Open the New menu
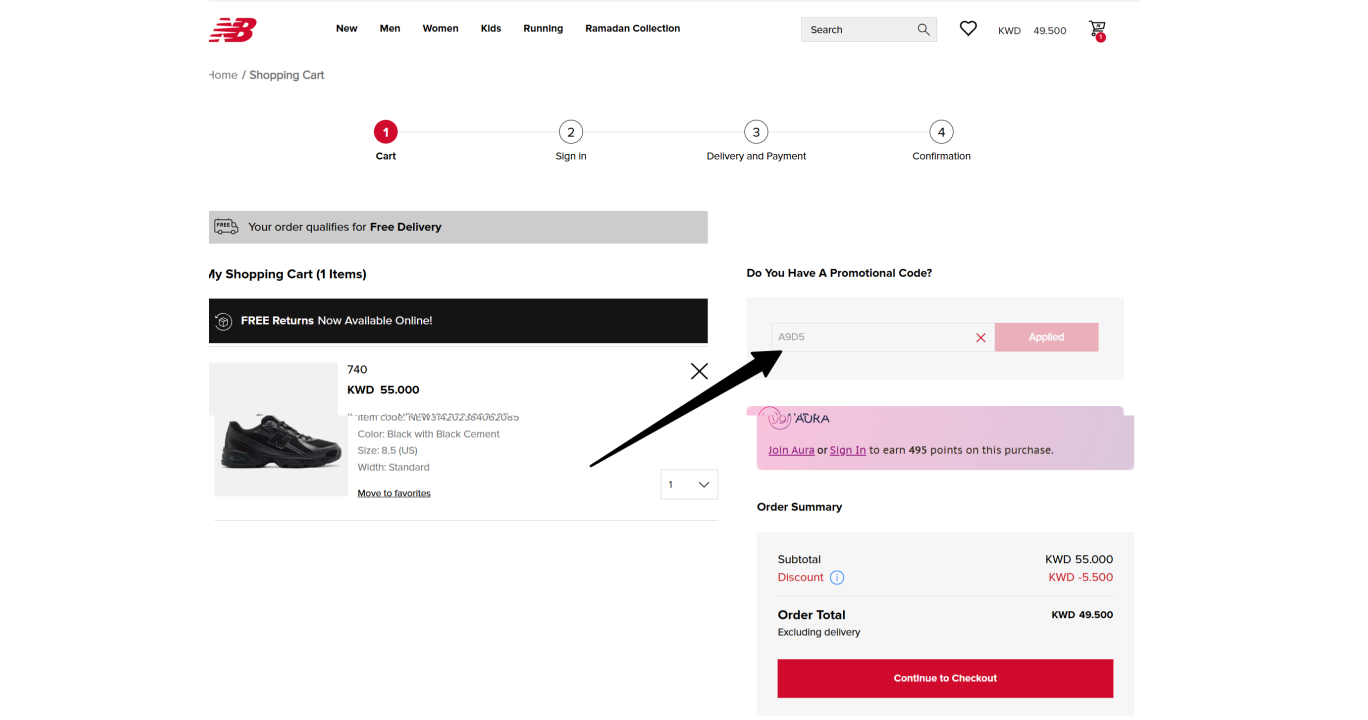This screenshot has height=720, width=1368. (x=347, y=29)
